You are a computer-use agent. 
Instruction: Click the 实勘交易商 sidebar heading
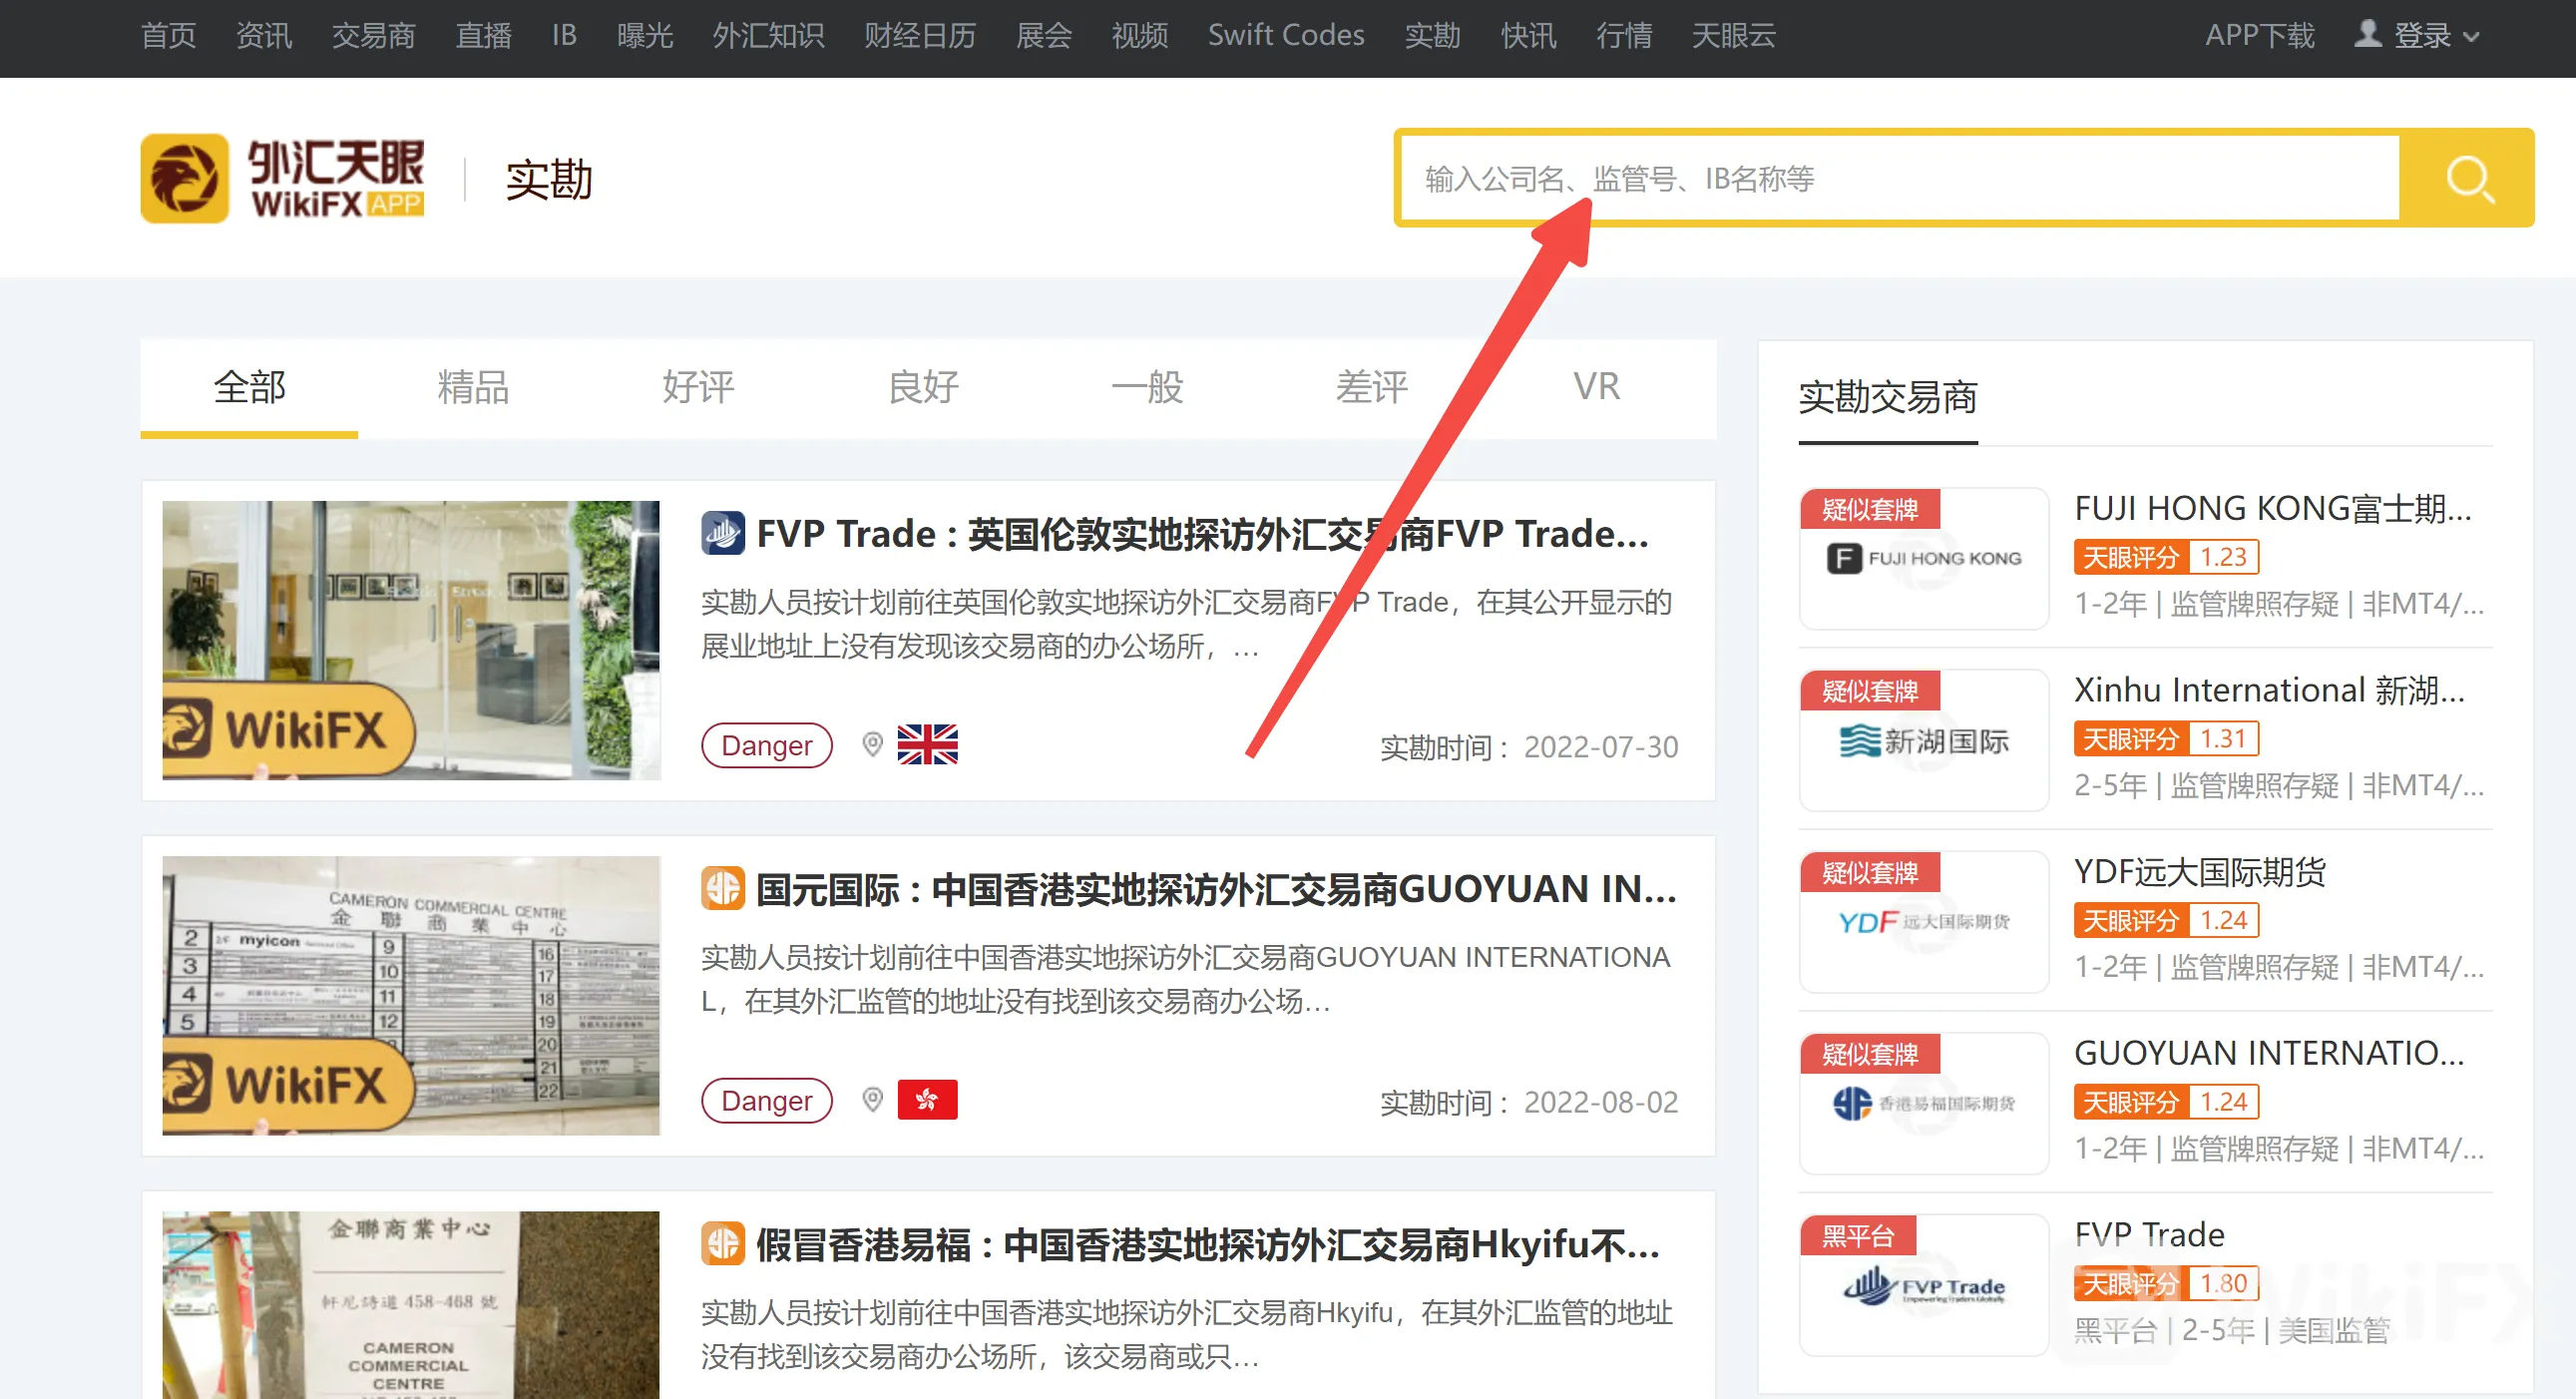1887,397
